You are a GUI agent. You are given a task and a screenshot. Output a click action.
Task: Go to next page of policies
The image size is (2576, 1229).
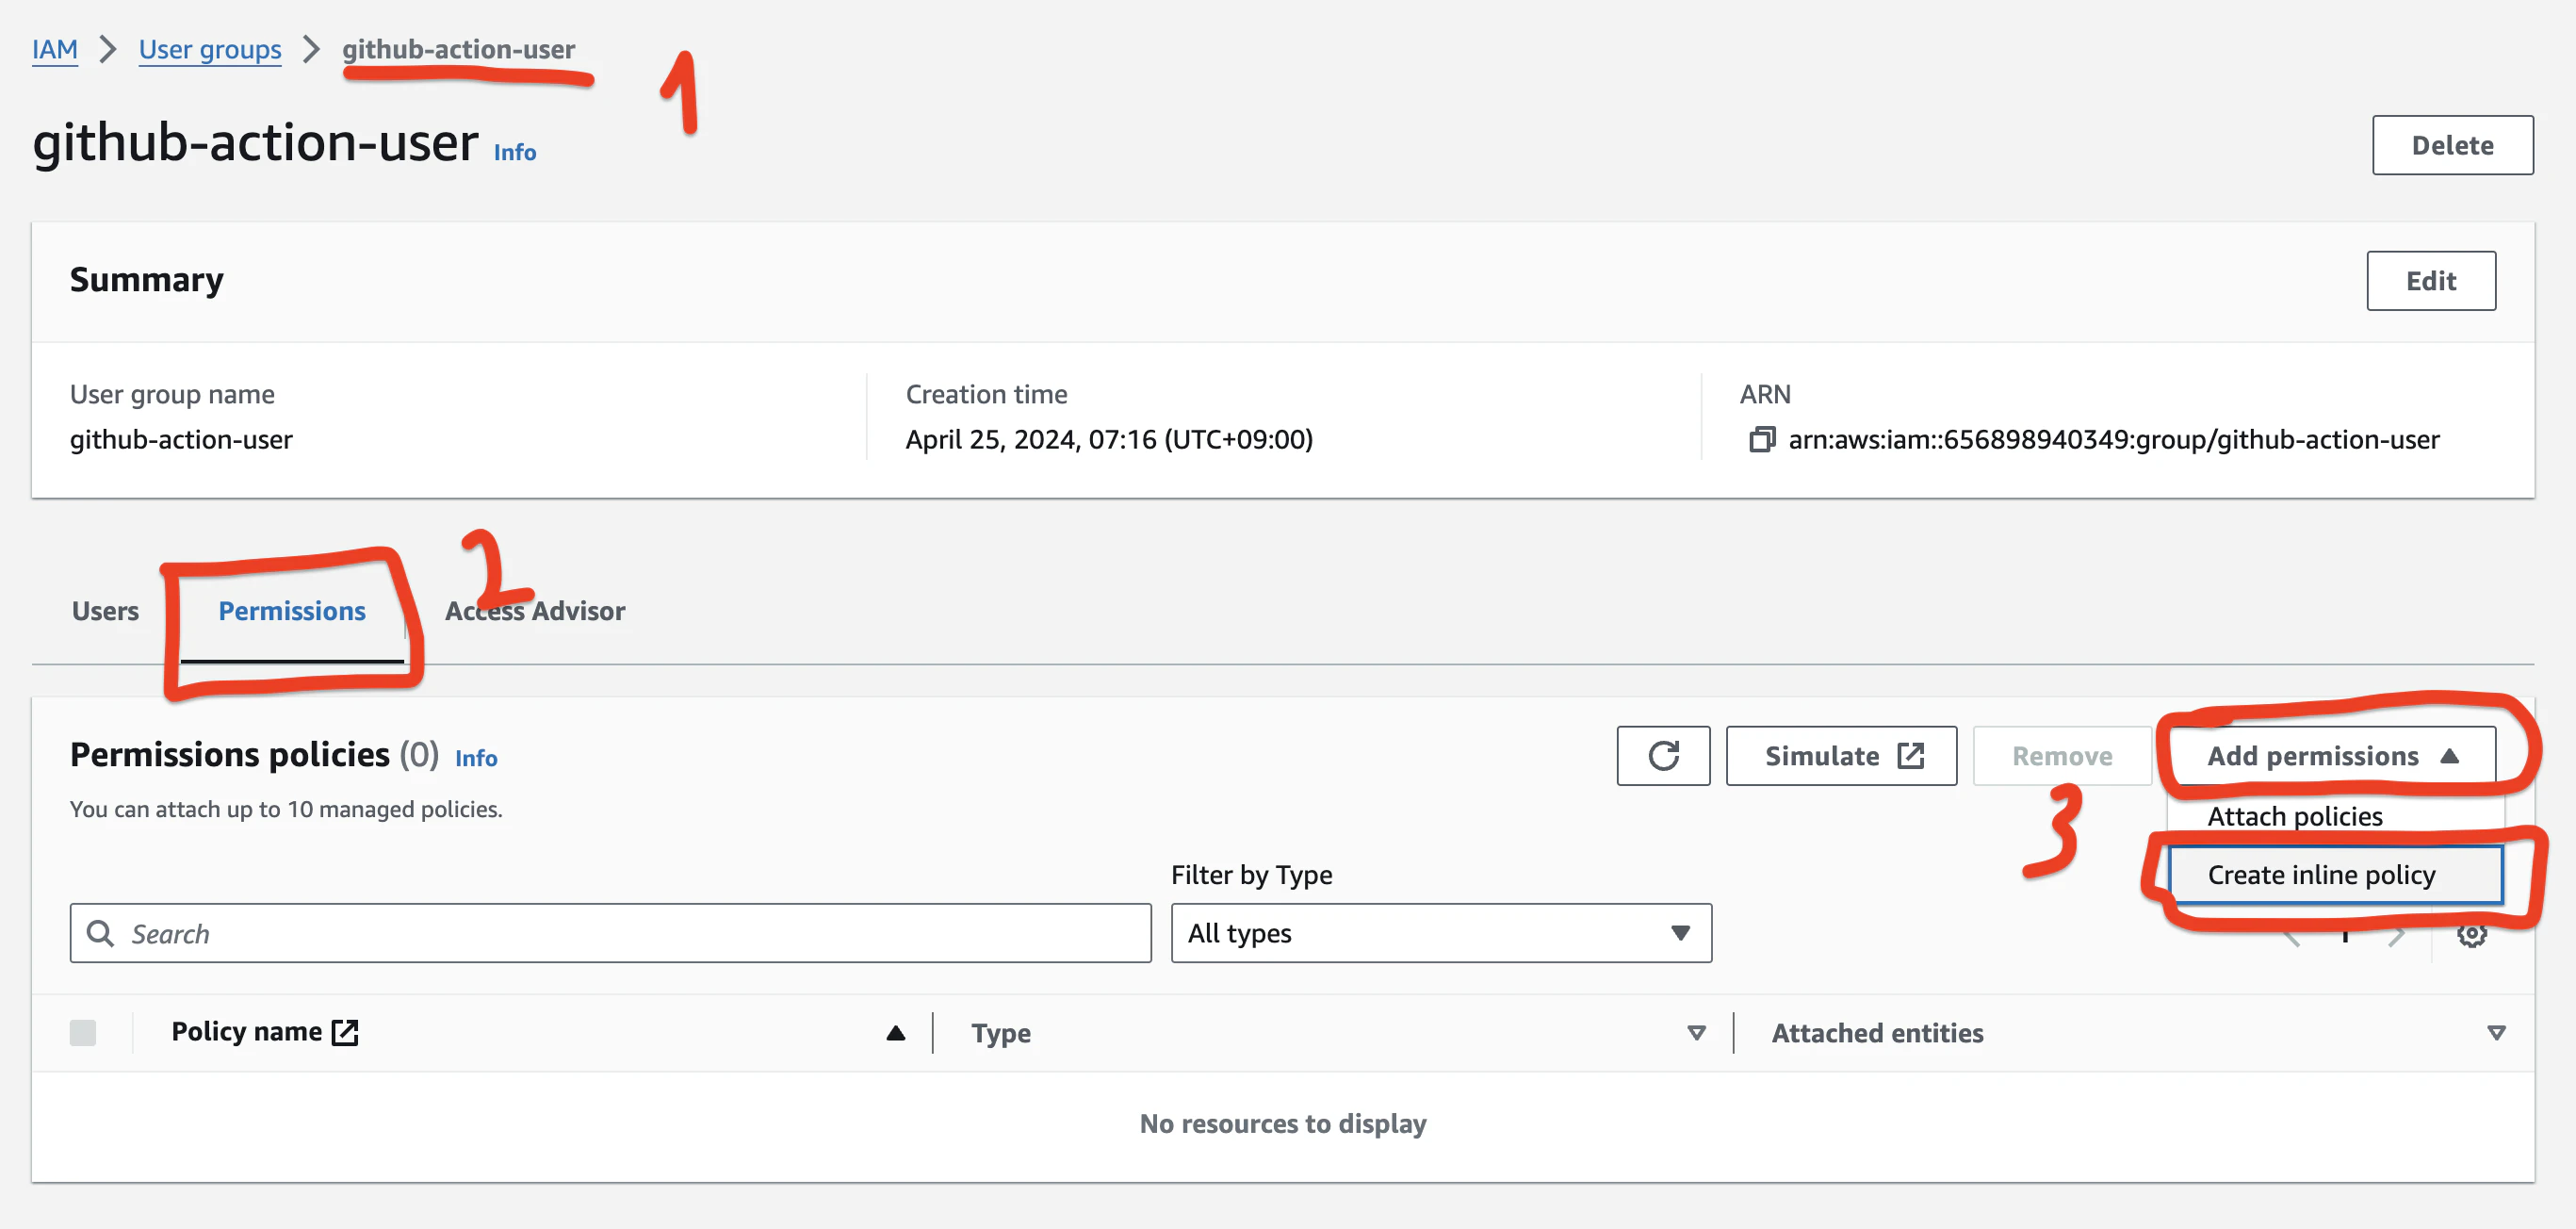(2397, 936)
